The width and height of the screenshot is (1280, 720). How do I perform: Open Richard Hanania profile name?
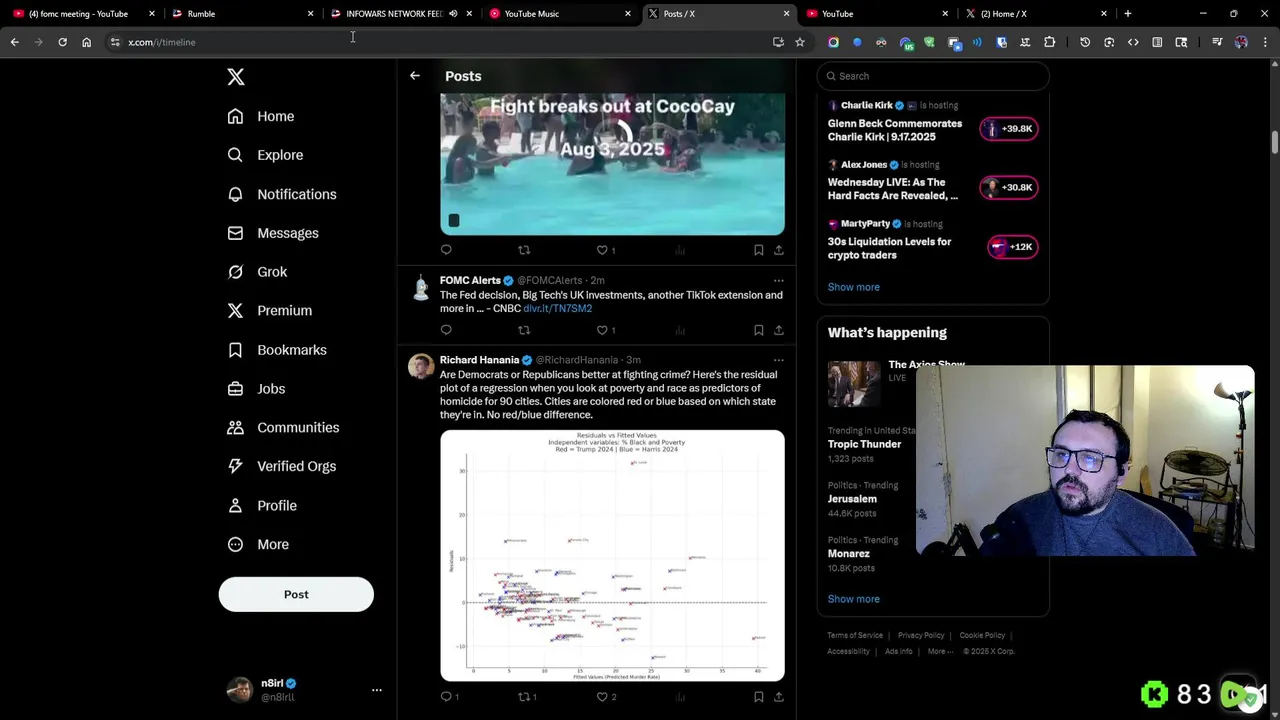tap(479, 360)
